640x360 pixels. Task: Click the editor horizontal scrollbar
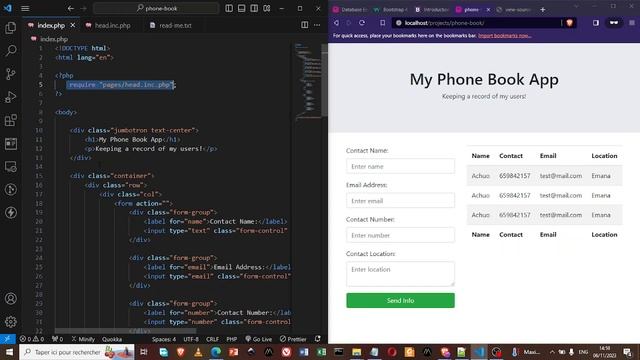tap(125, 331)
